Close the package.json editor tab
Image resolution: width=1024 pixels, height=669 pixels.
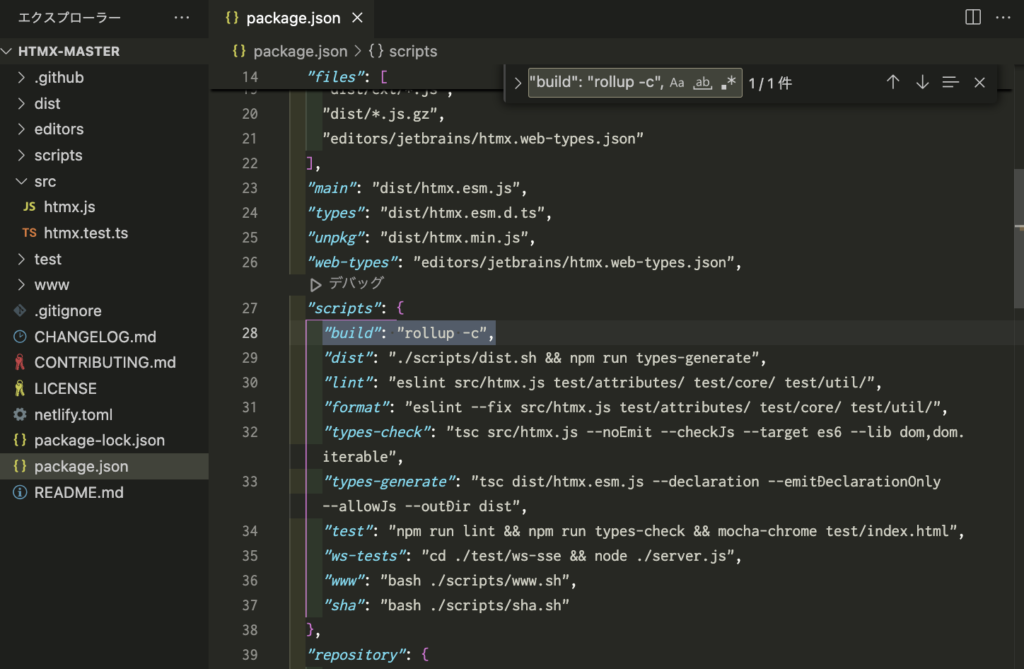[x=358, y=18]
